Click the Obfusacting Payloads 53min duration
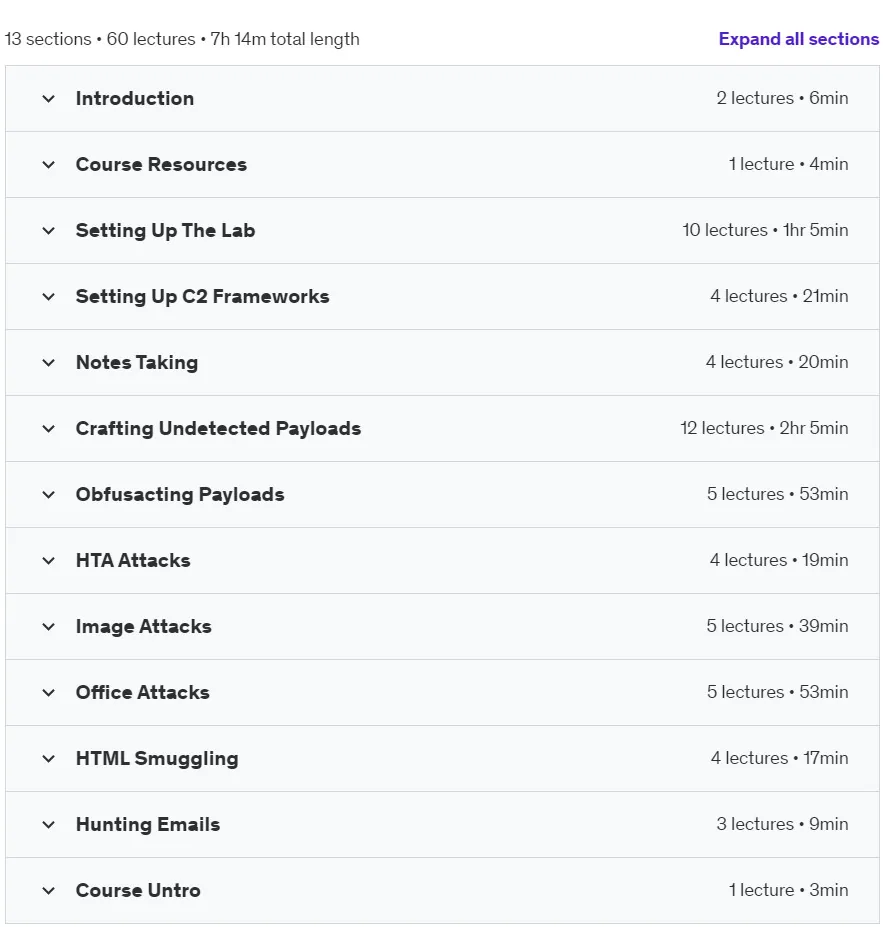 823,494
